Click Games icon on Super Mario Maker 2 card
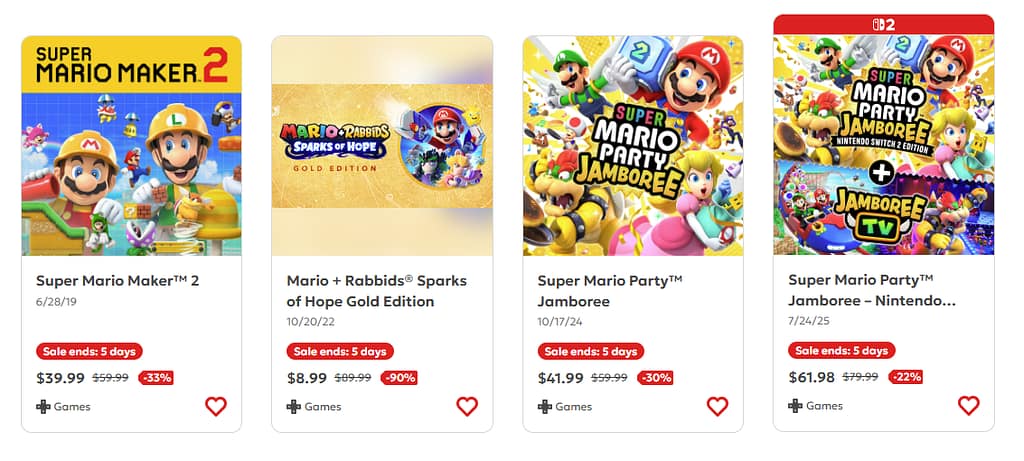Screen dimensions: 1024x461 [43, 407]
